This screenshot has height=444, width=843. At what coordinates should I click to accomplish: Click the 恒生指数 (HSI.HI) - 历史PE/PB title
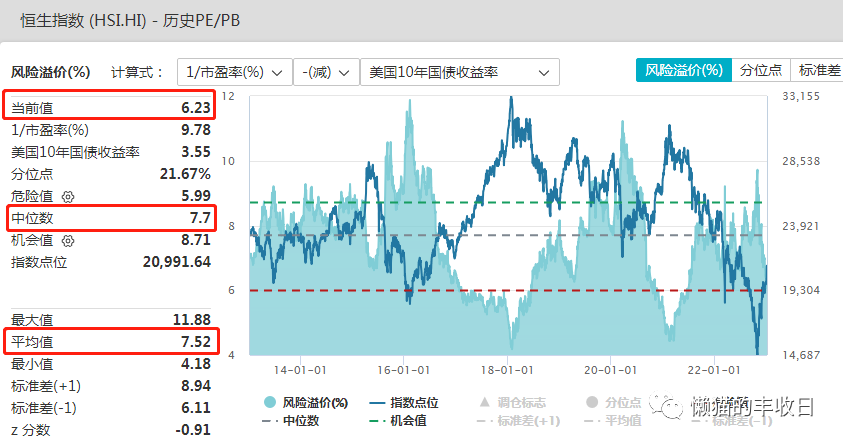(x=130, y=21)
